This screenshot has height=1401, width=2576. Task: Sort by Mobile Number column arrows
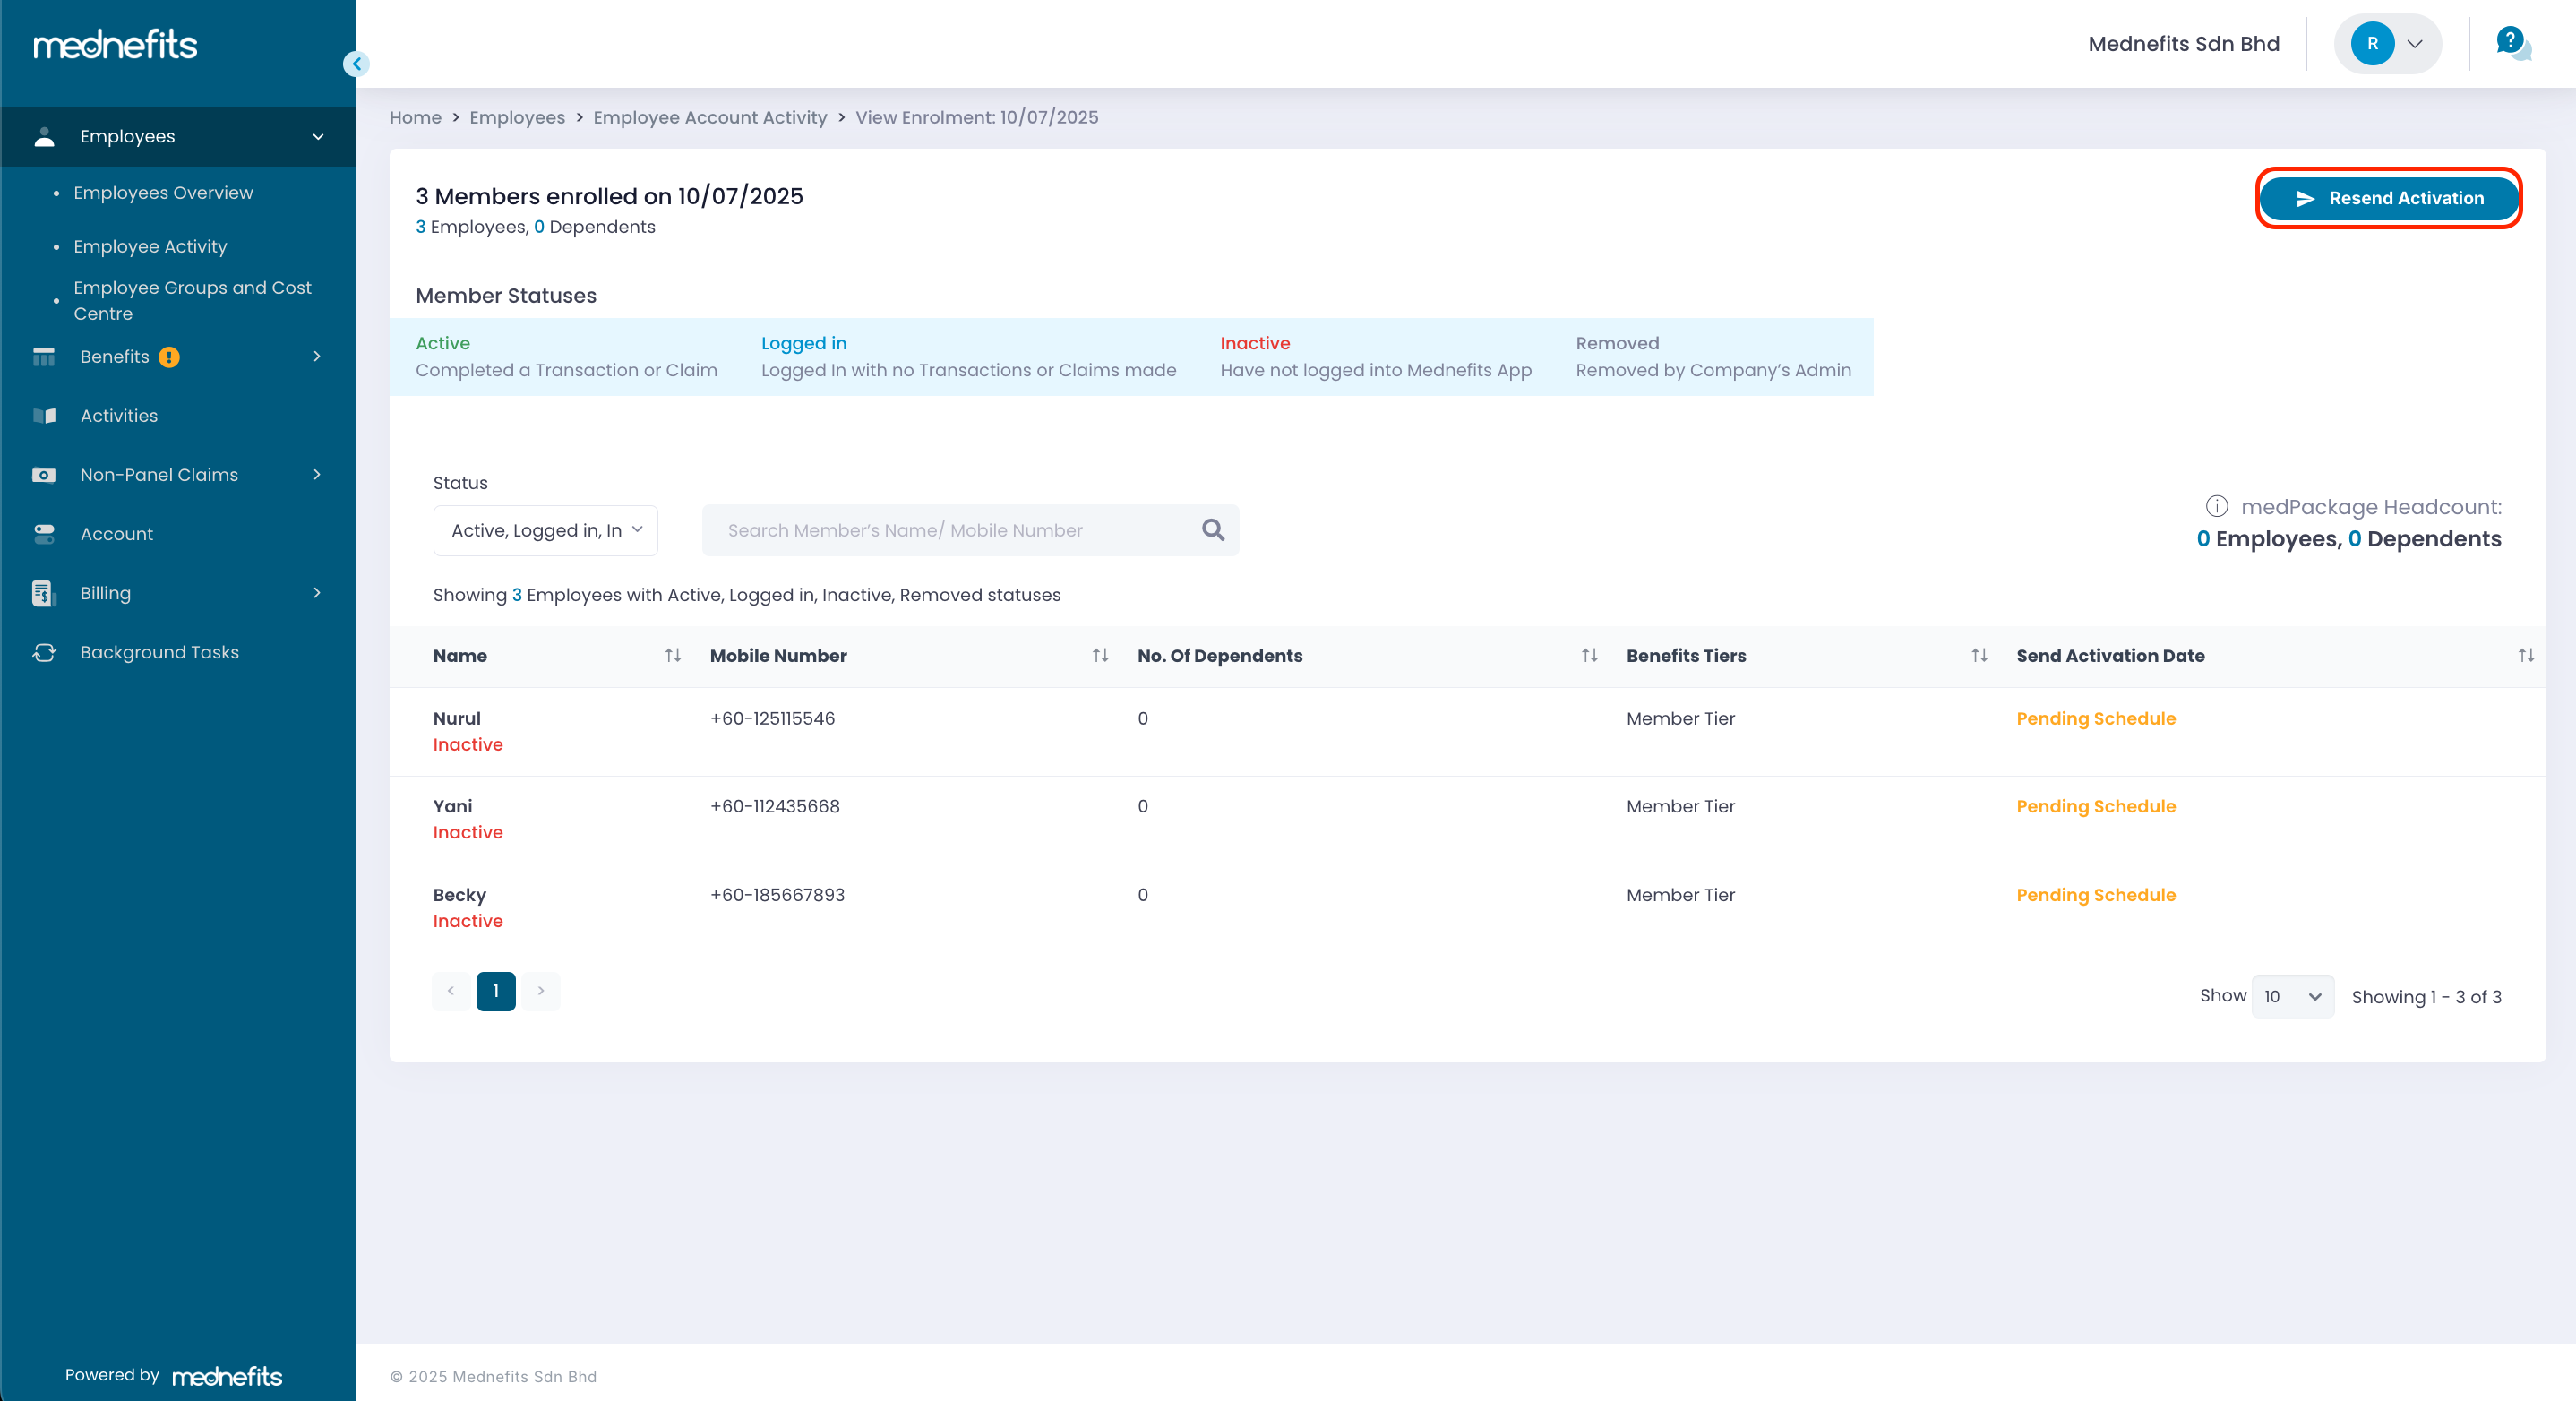[x=1100, y=655]
